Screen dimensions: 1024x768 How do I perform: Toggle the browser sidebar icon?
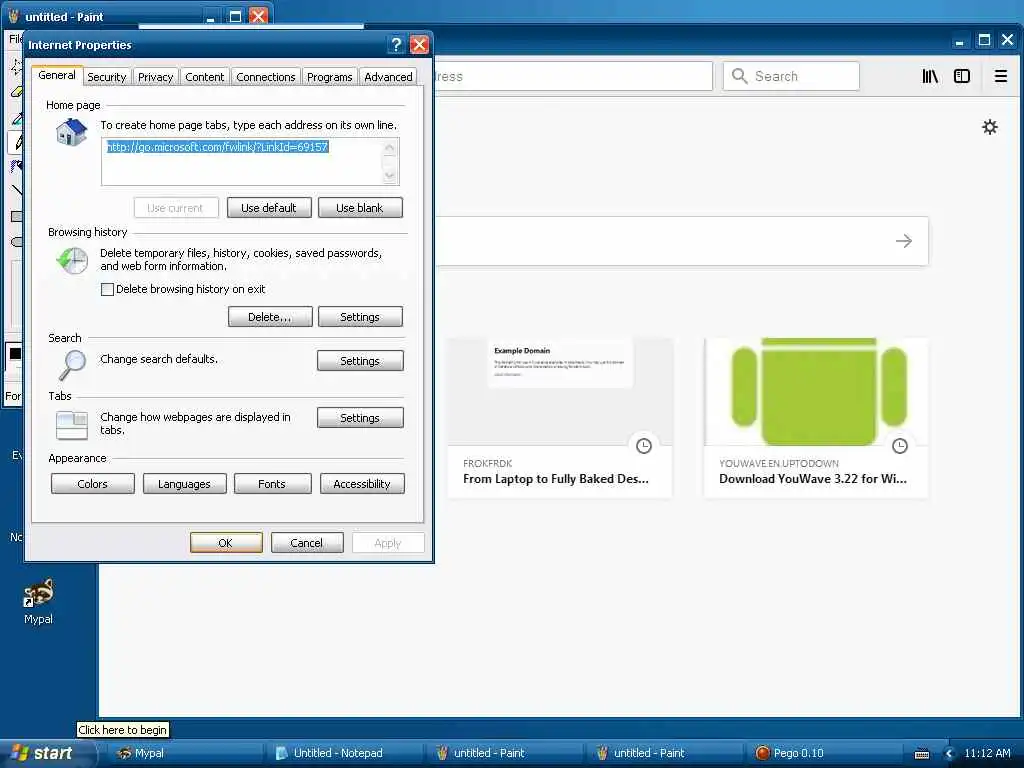coord(962,76)
